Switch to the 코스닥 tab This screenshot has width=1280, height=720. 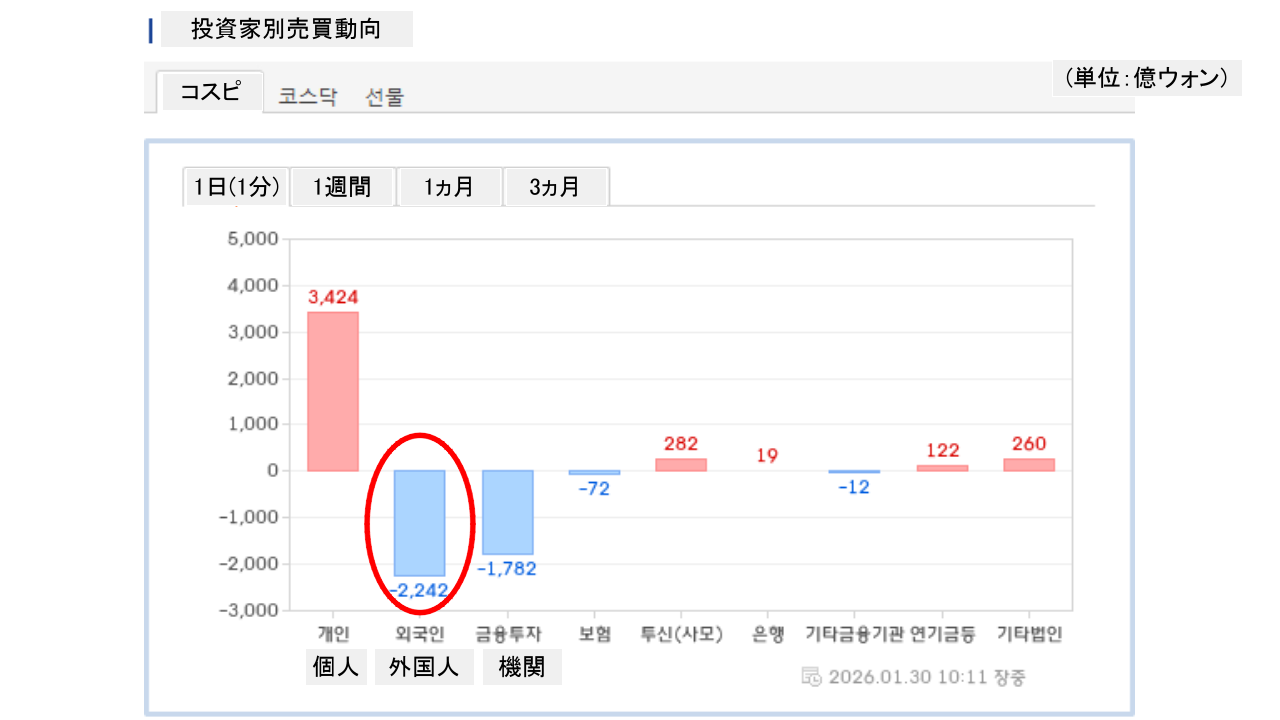coord(308,97)
